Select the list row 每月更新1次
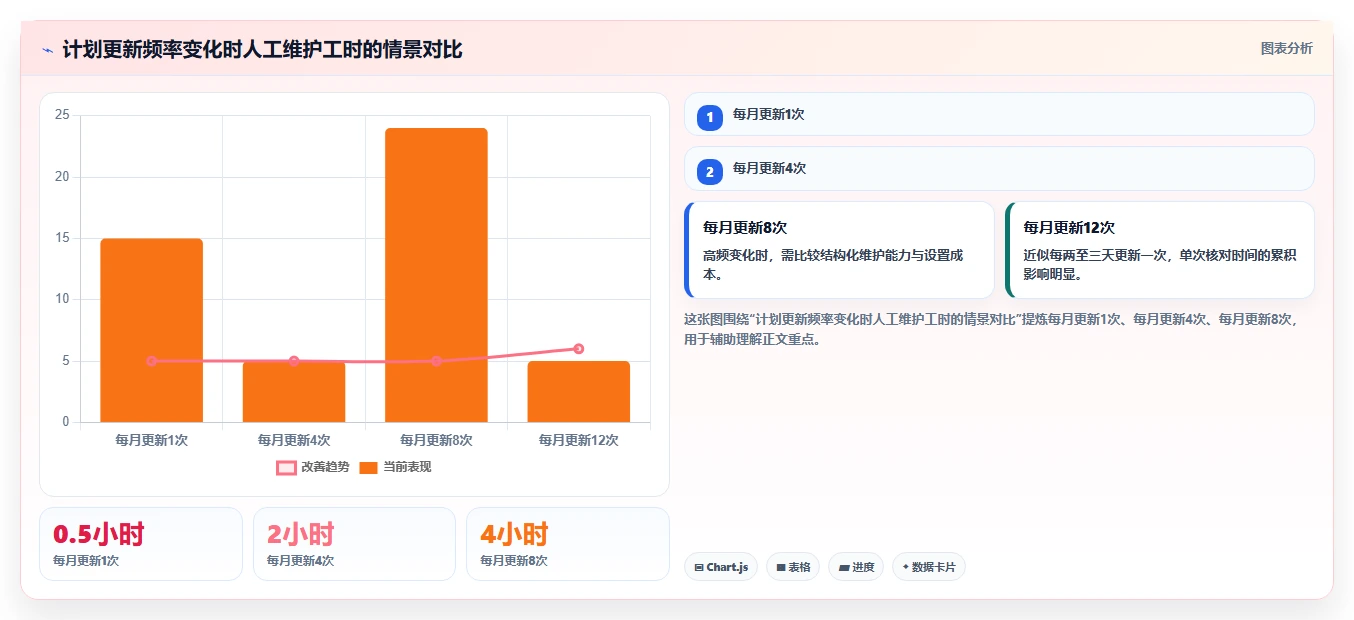 pos(999,114)
